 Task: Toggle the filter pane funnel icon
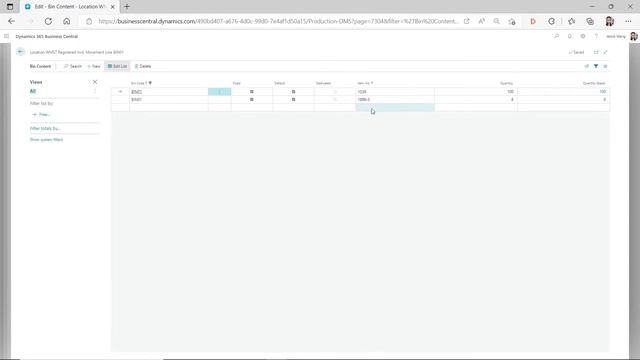click(x=596, y=66)
